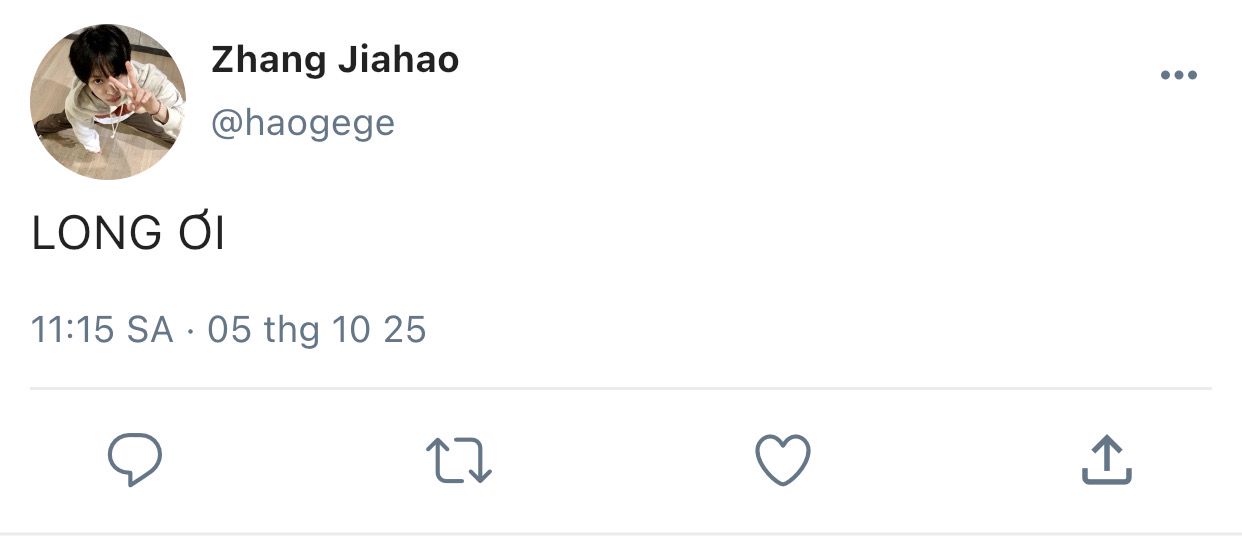Image resolution: width=1242 pixels, height=552 pixels.
Task: Open Zhang Jiahao's profile picture
Action: pyautogui.click(x=108, y=102)
